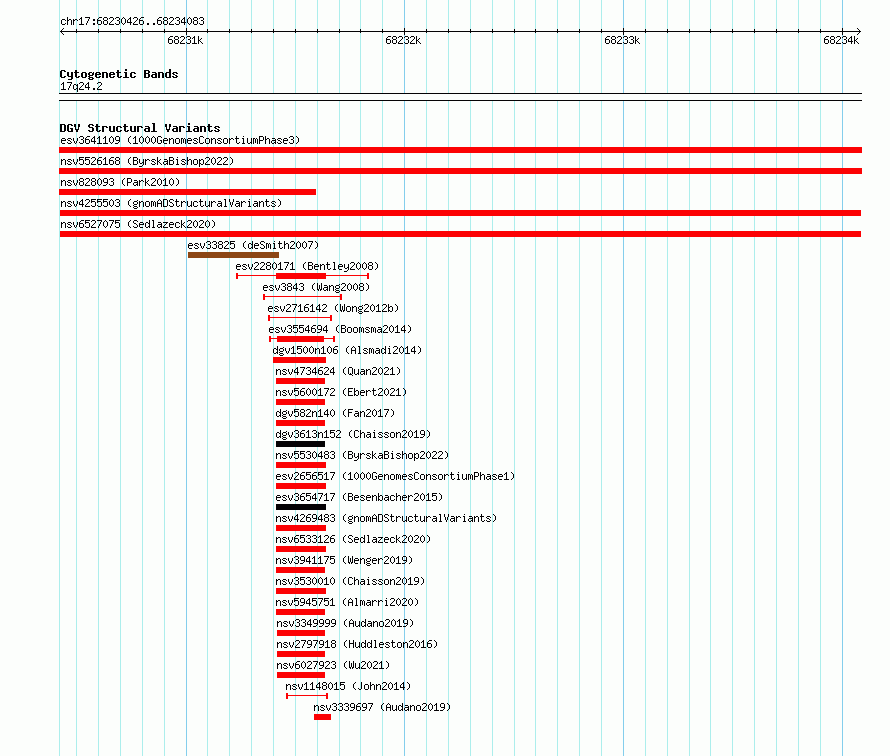This screenshot has height=756, width=890.
Task: Open dgv3613n152 (Chaisson2019) variant
Action: coord(353,434)
